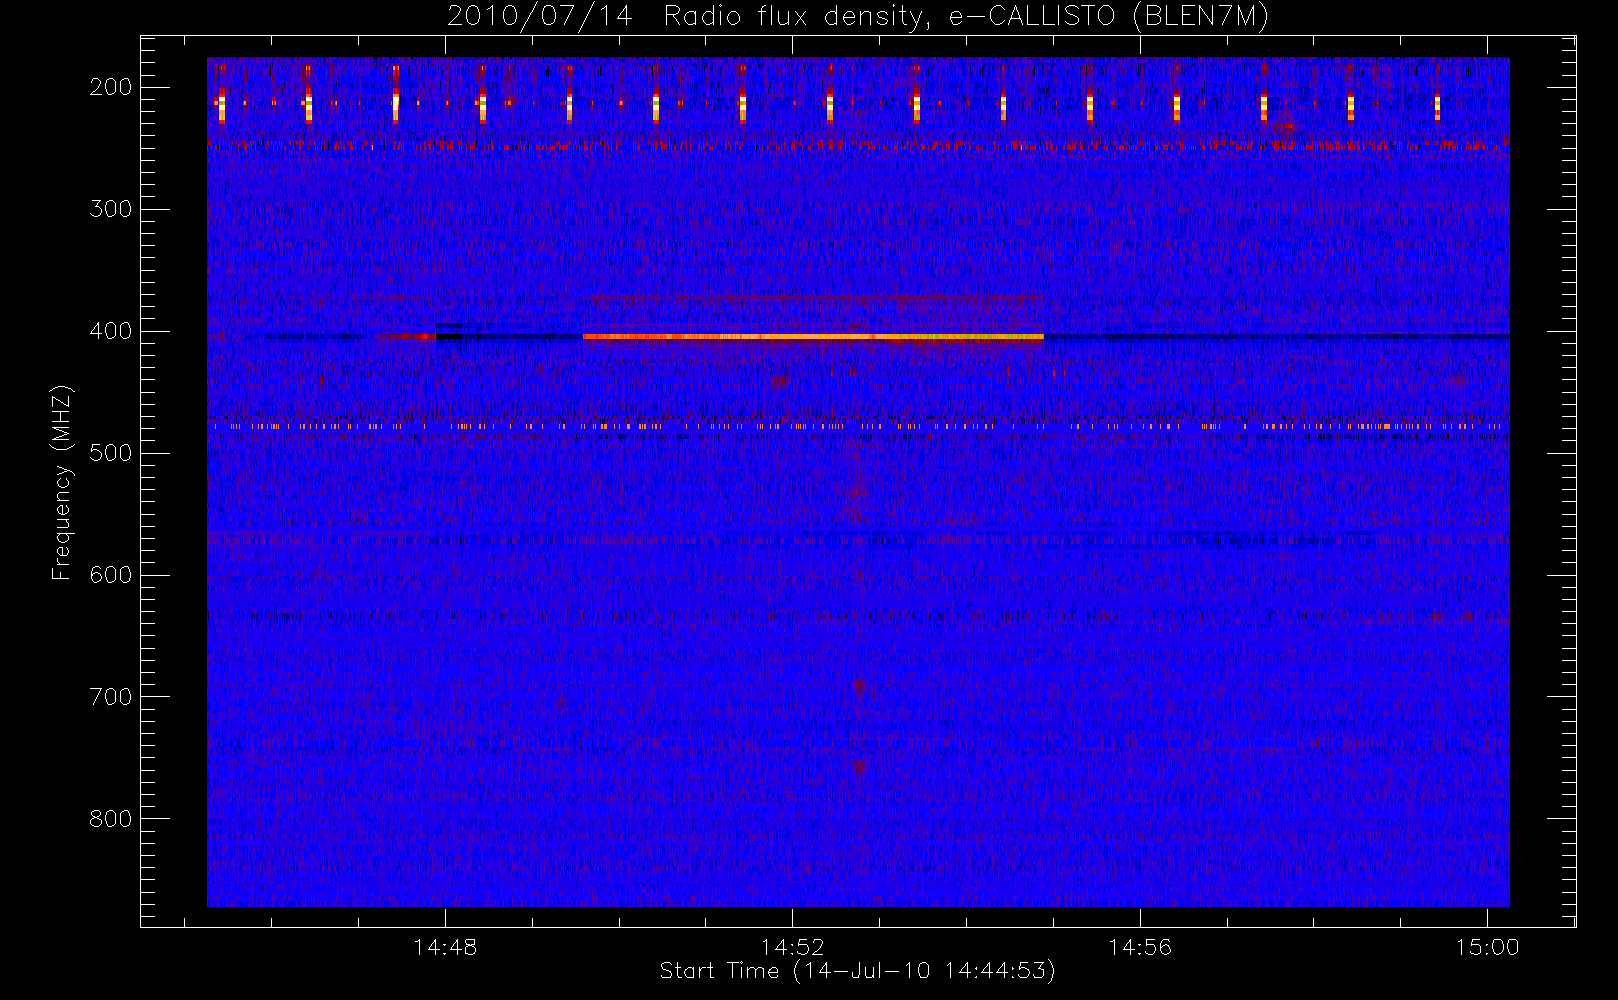Click the bright orange emission band near 400 MHz
The width and height of the screenshot is (1618, 1000).
click(x=813, y=337)
